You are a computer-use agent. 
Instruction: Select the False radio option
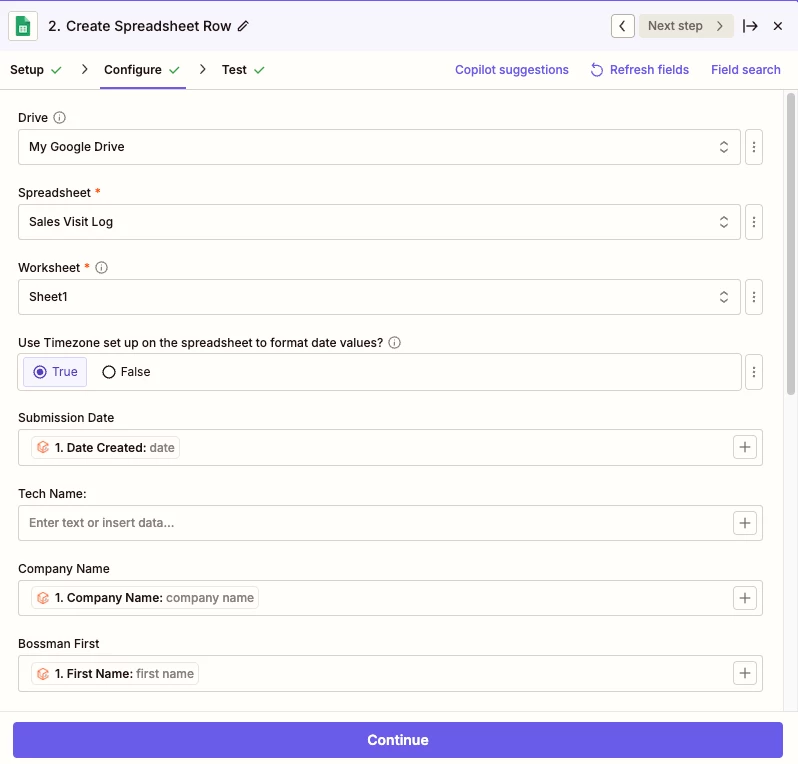[126, 372]
